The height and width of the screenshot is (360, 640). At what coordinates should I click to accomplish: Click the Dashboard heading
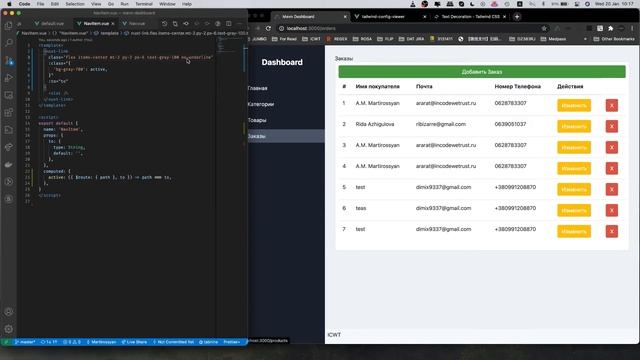(282, 62)
